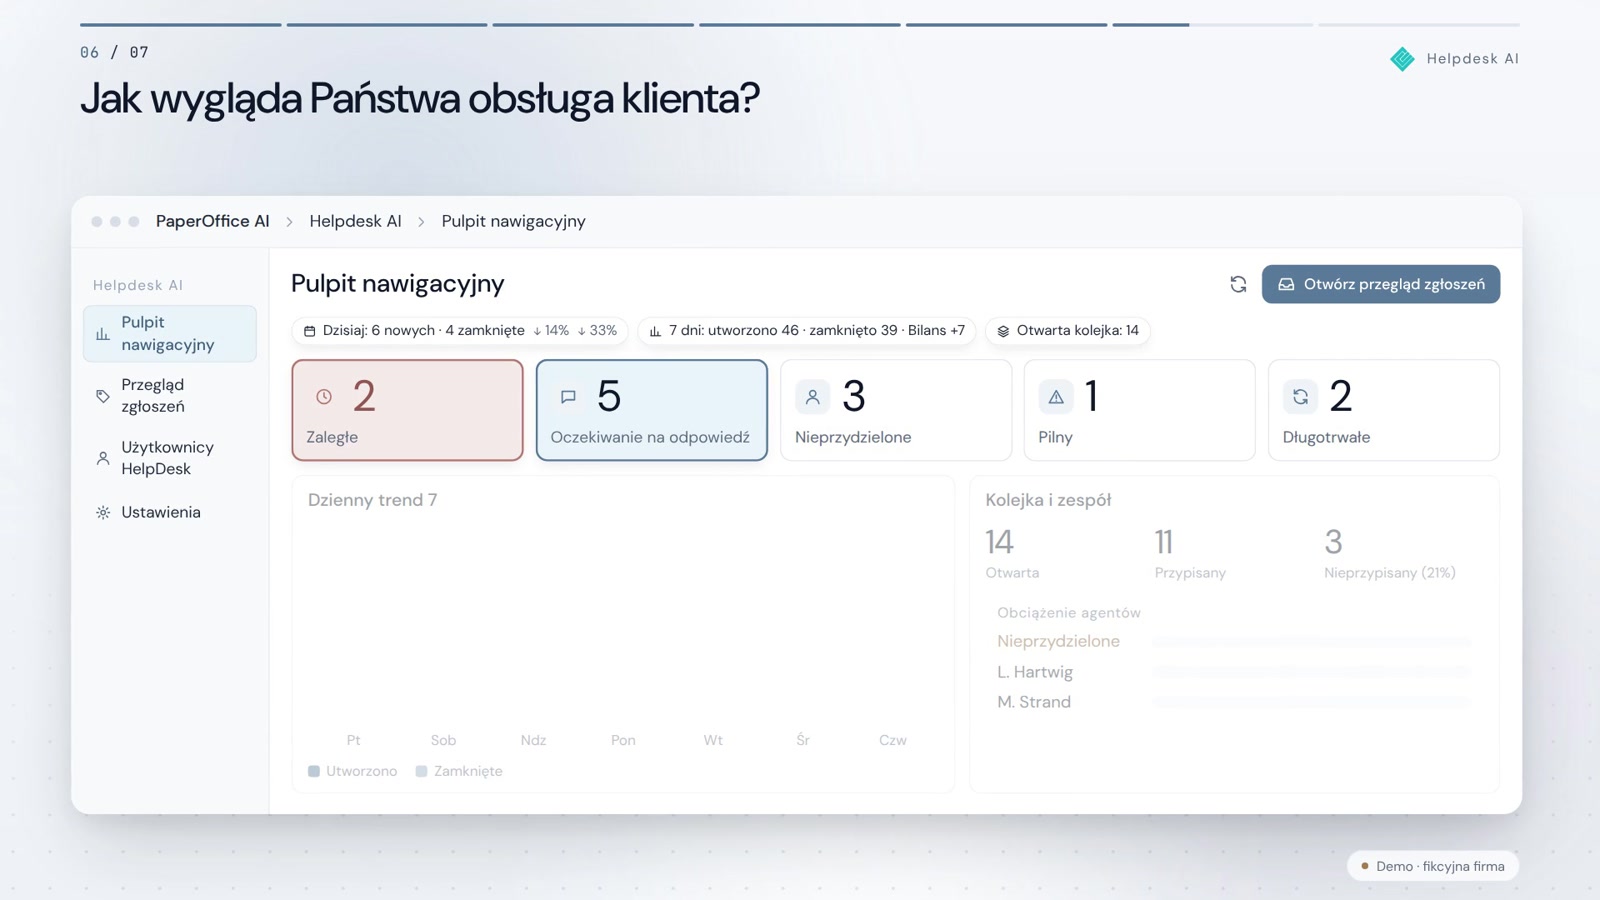Click the Nieprzydzielone row under Obciążenie agentów
Screen dimensions: 1600x900
1233,641
